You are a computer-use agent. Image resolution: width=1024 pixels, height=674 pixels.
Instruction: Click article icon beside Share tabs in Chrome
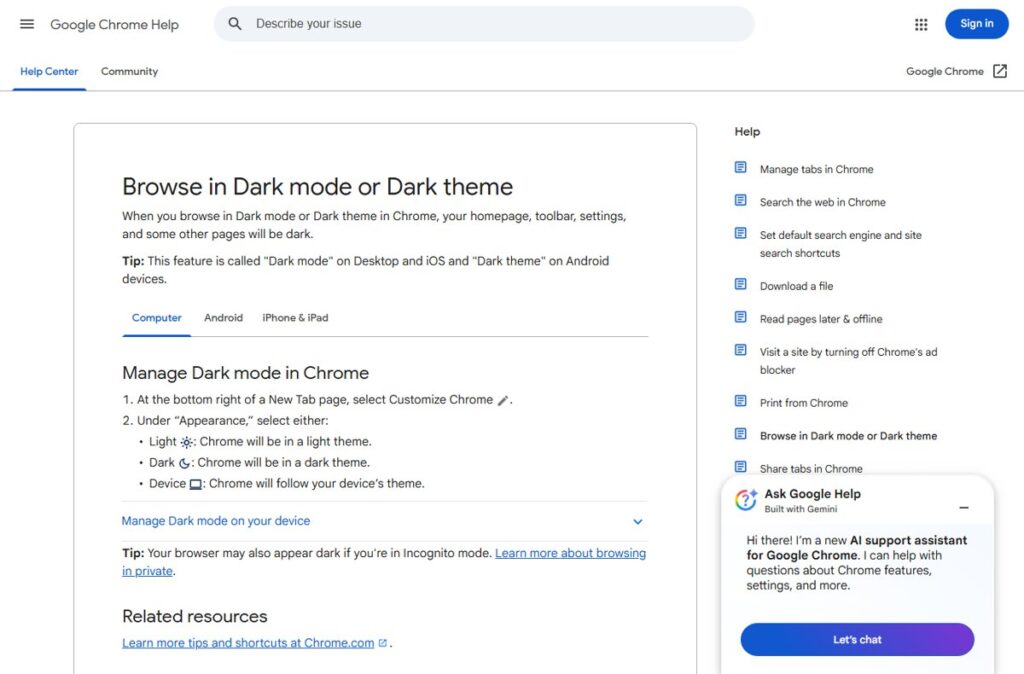(741, 467)
